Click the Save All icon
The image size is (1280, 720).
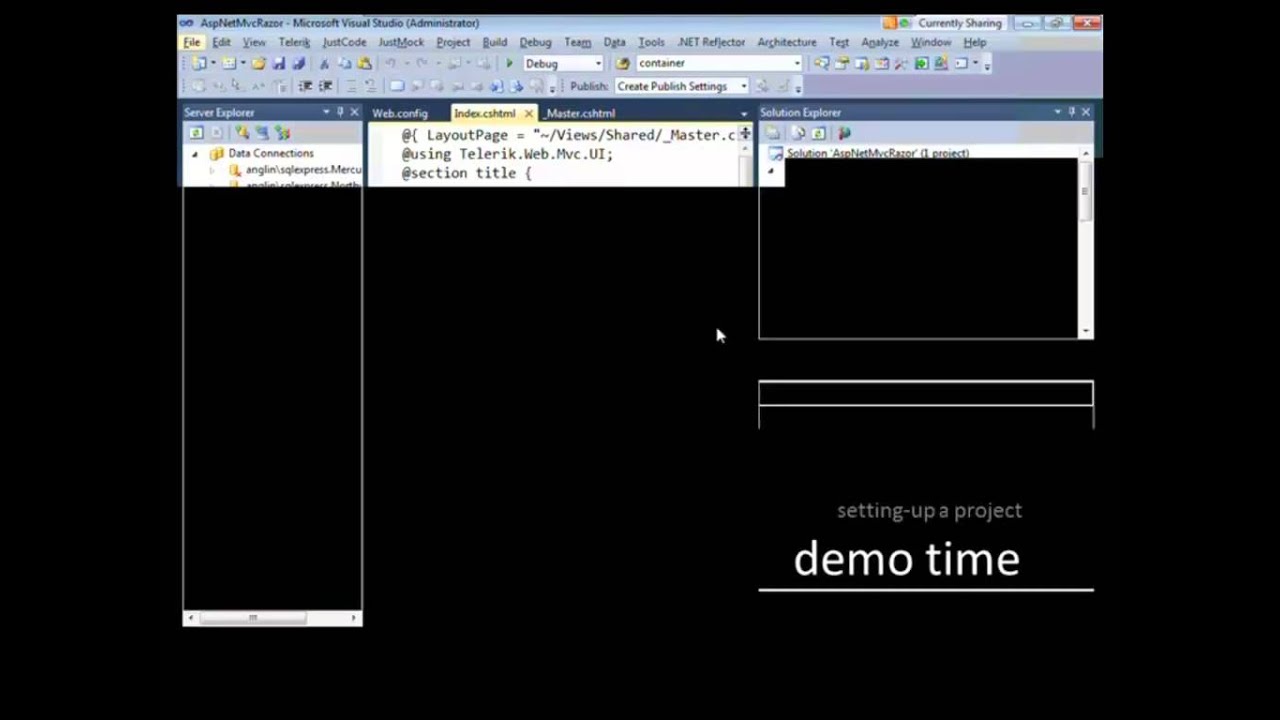click(x=298, y=63)
